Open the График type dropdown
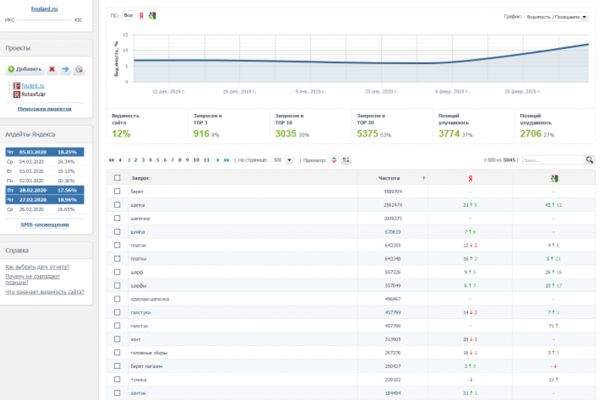Viewport: 600px width, 400px height. click(556, 17)
